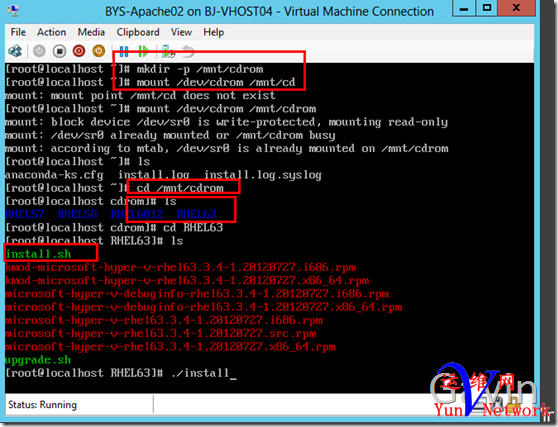
Task: Click the 'anaconda-ks.cfg' file name
Action: pos(54,175)
